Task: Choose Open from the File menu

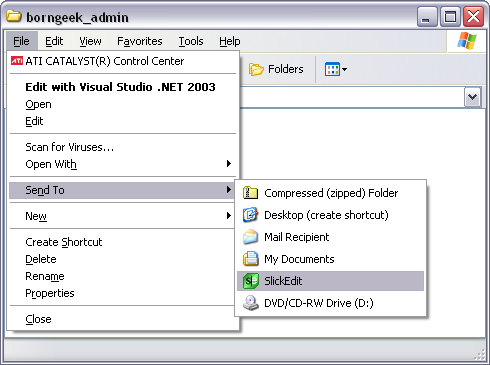Action: (x=122, y=104)
